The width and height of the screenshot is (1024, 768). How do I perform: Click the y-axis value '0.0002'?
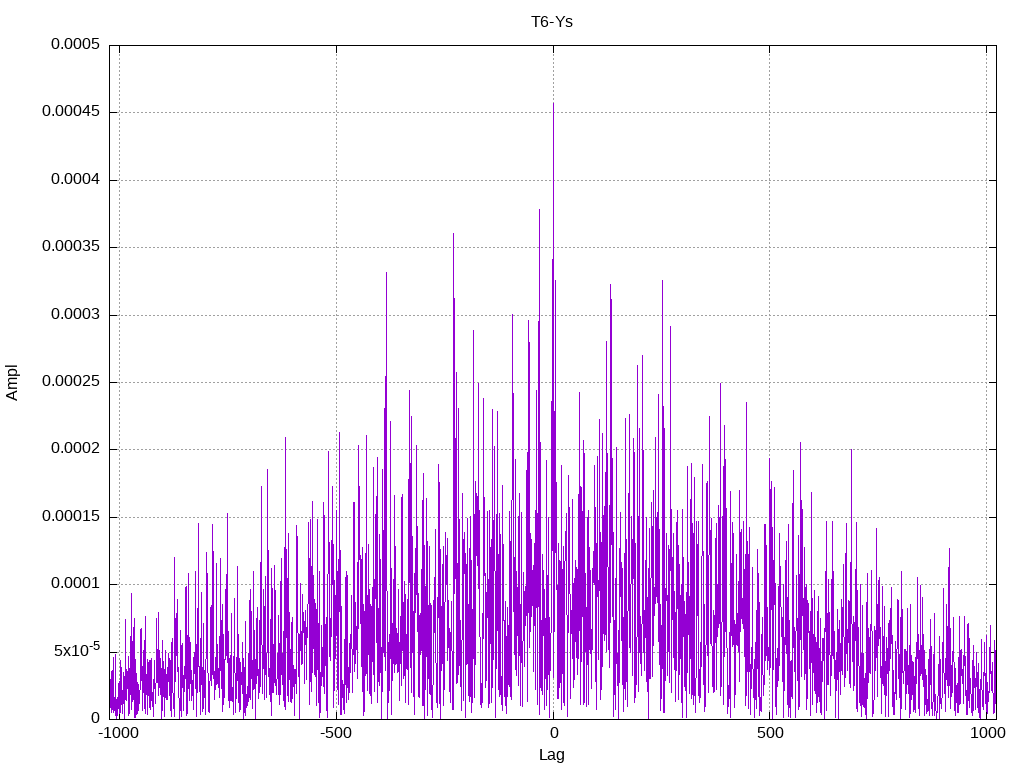[x=76, y=449]
